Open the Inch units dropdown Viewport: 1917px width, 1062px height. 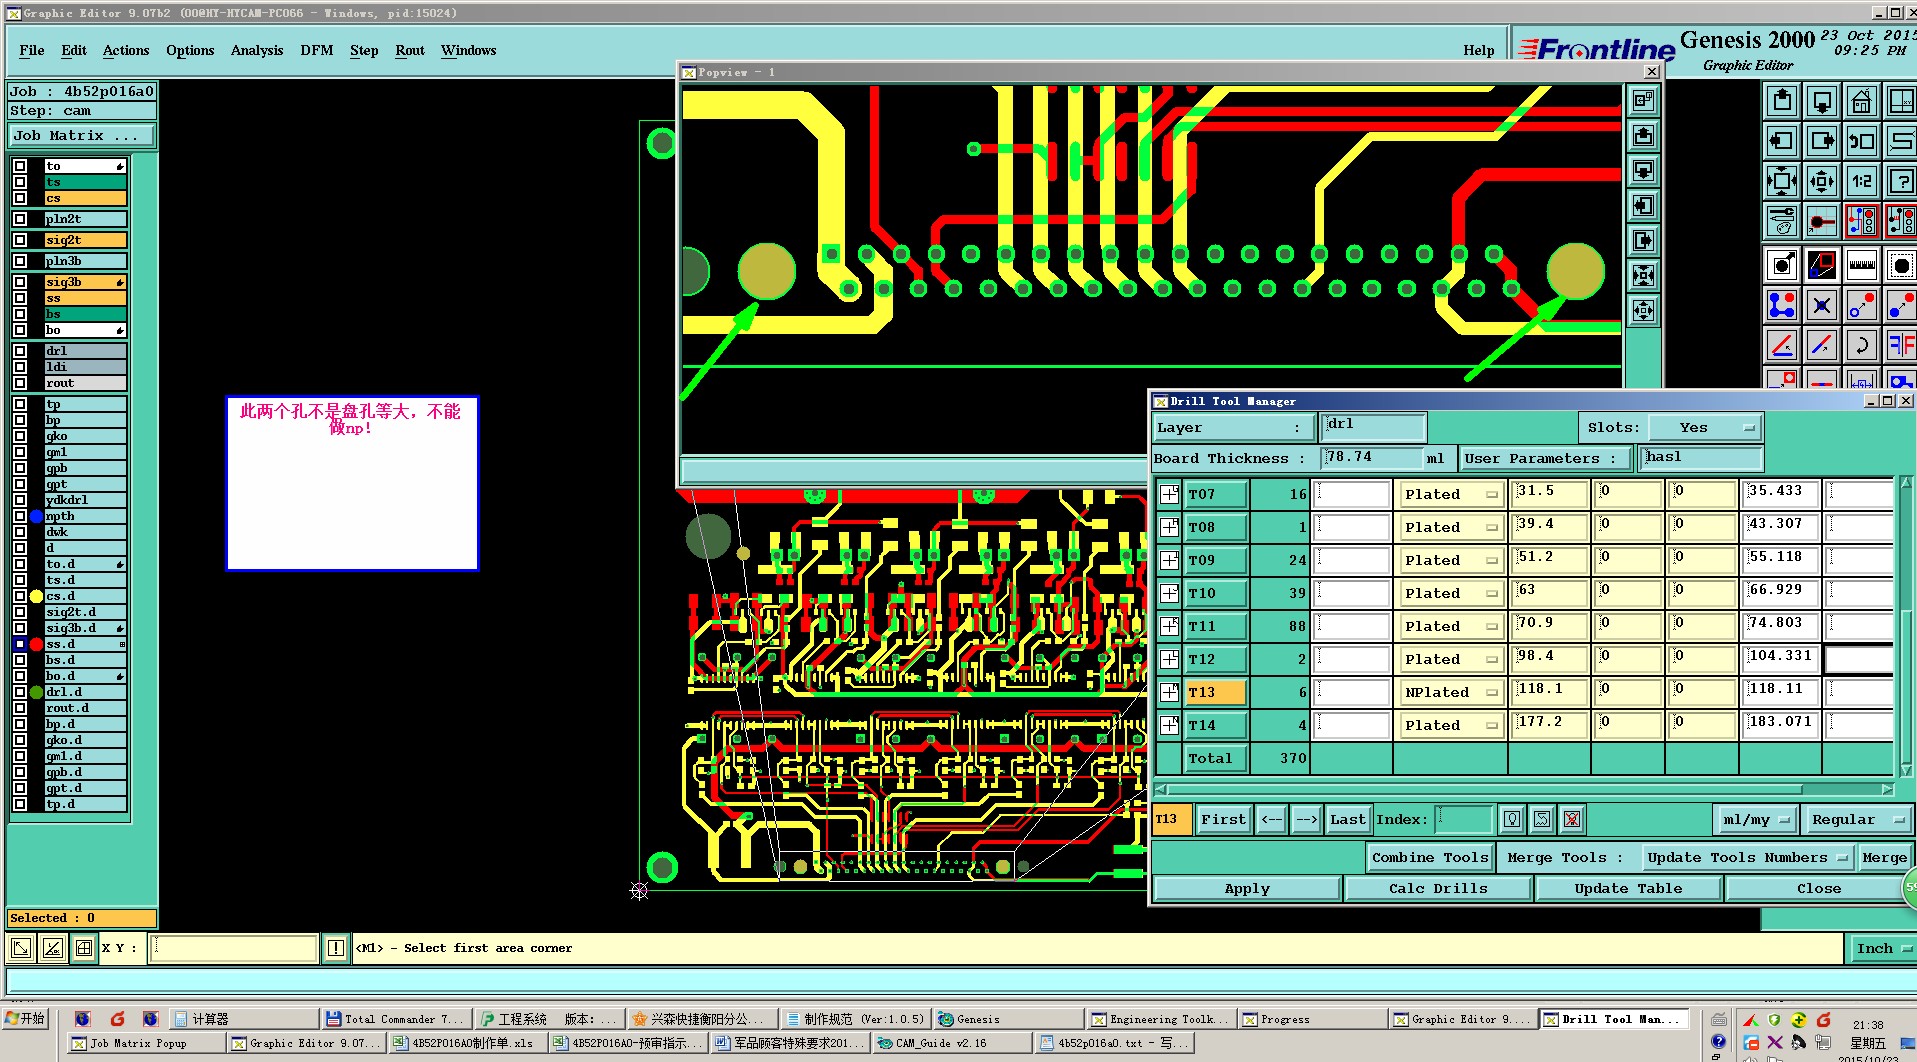tap(1883, 948)
